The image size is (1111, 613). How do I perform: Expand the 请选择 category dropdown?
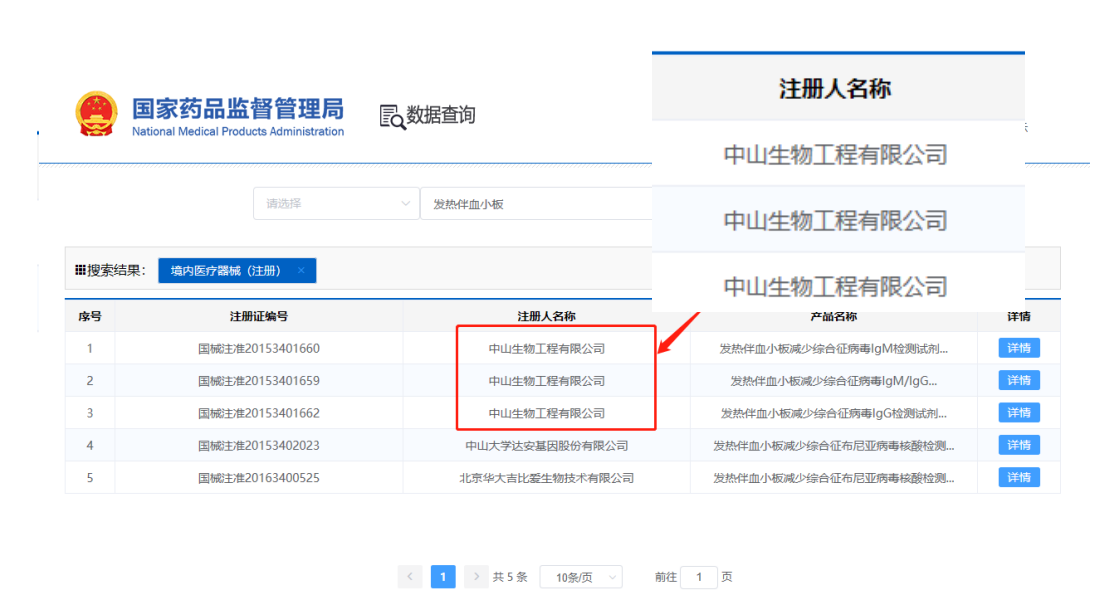pyautogui.click(x=336, y=204)
